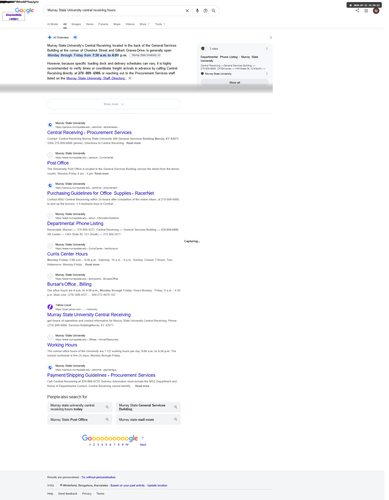389x500 pixels.
Task: Click 'Try without personalization' link
Action: 99,477
